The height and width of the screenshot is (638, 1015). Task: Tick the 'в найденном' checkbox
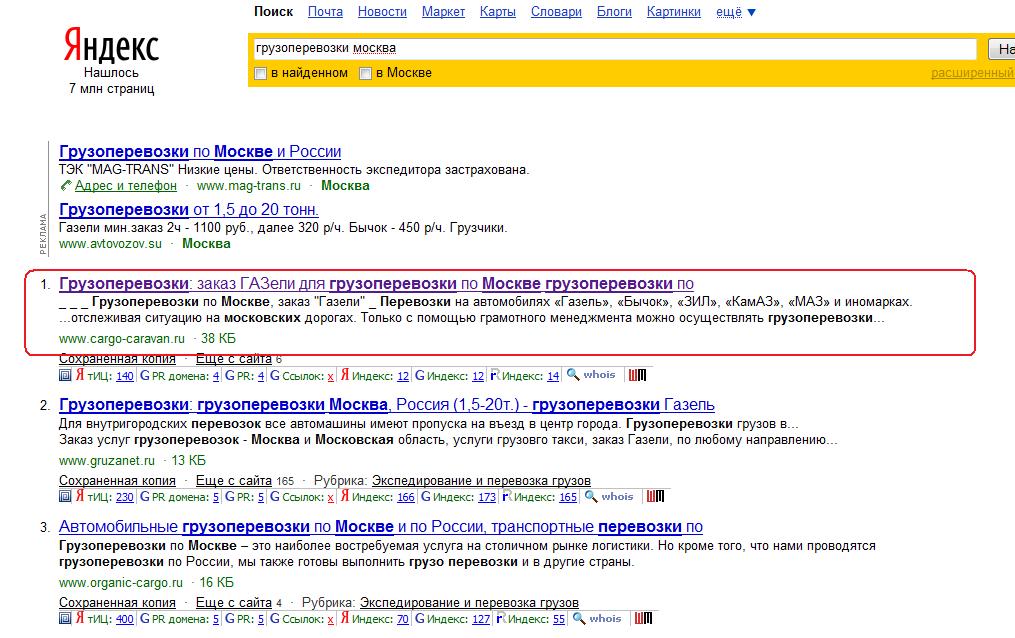click(x=260, y=73)
